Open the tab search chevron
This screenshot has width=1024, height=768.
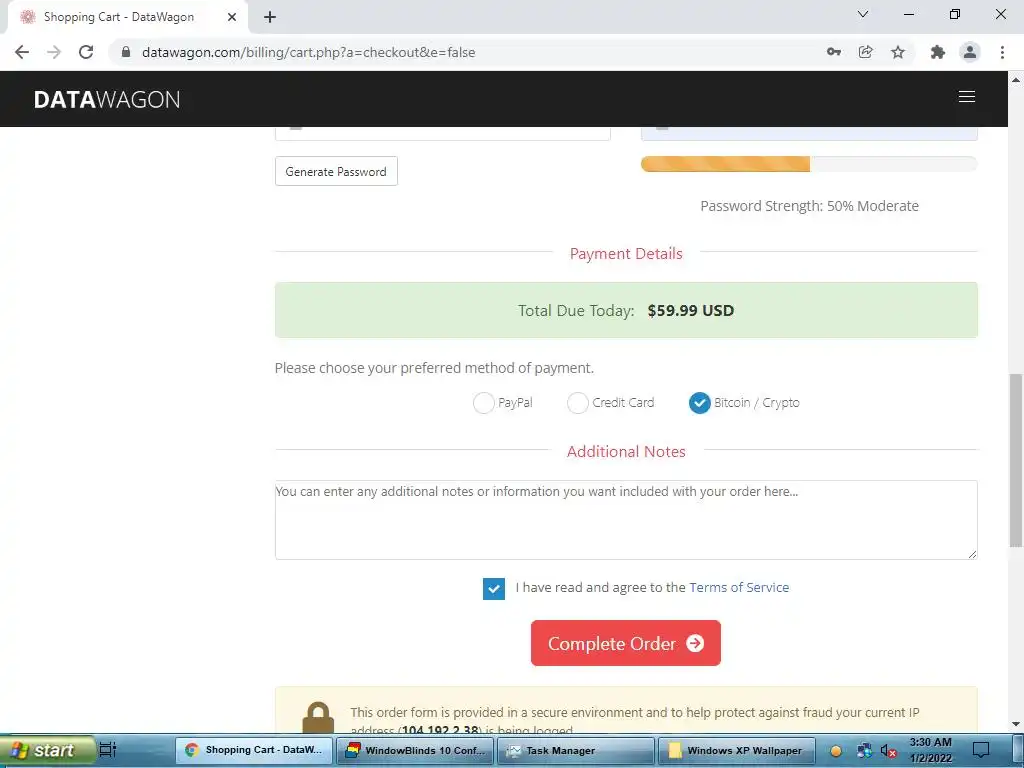863,14
